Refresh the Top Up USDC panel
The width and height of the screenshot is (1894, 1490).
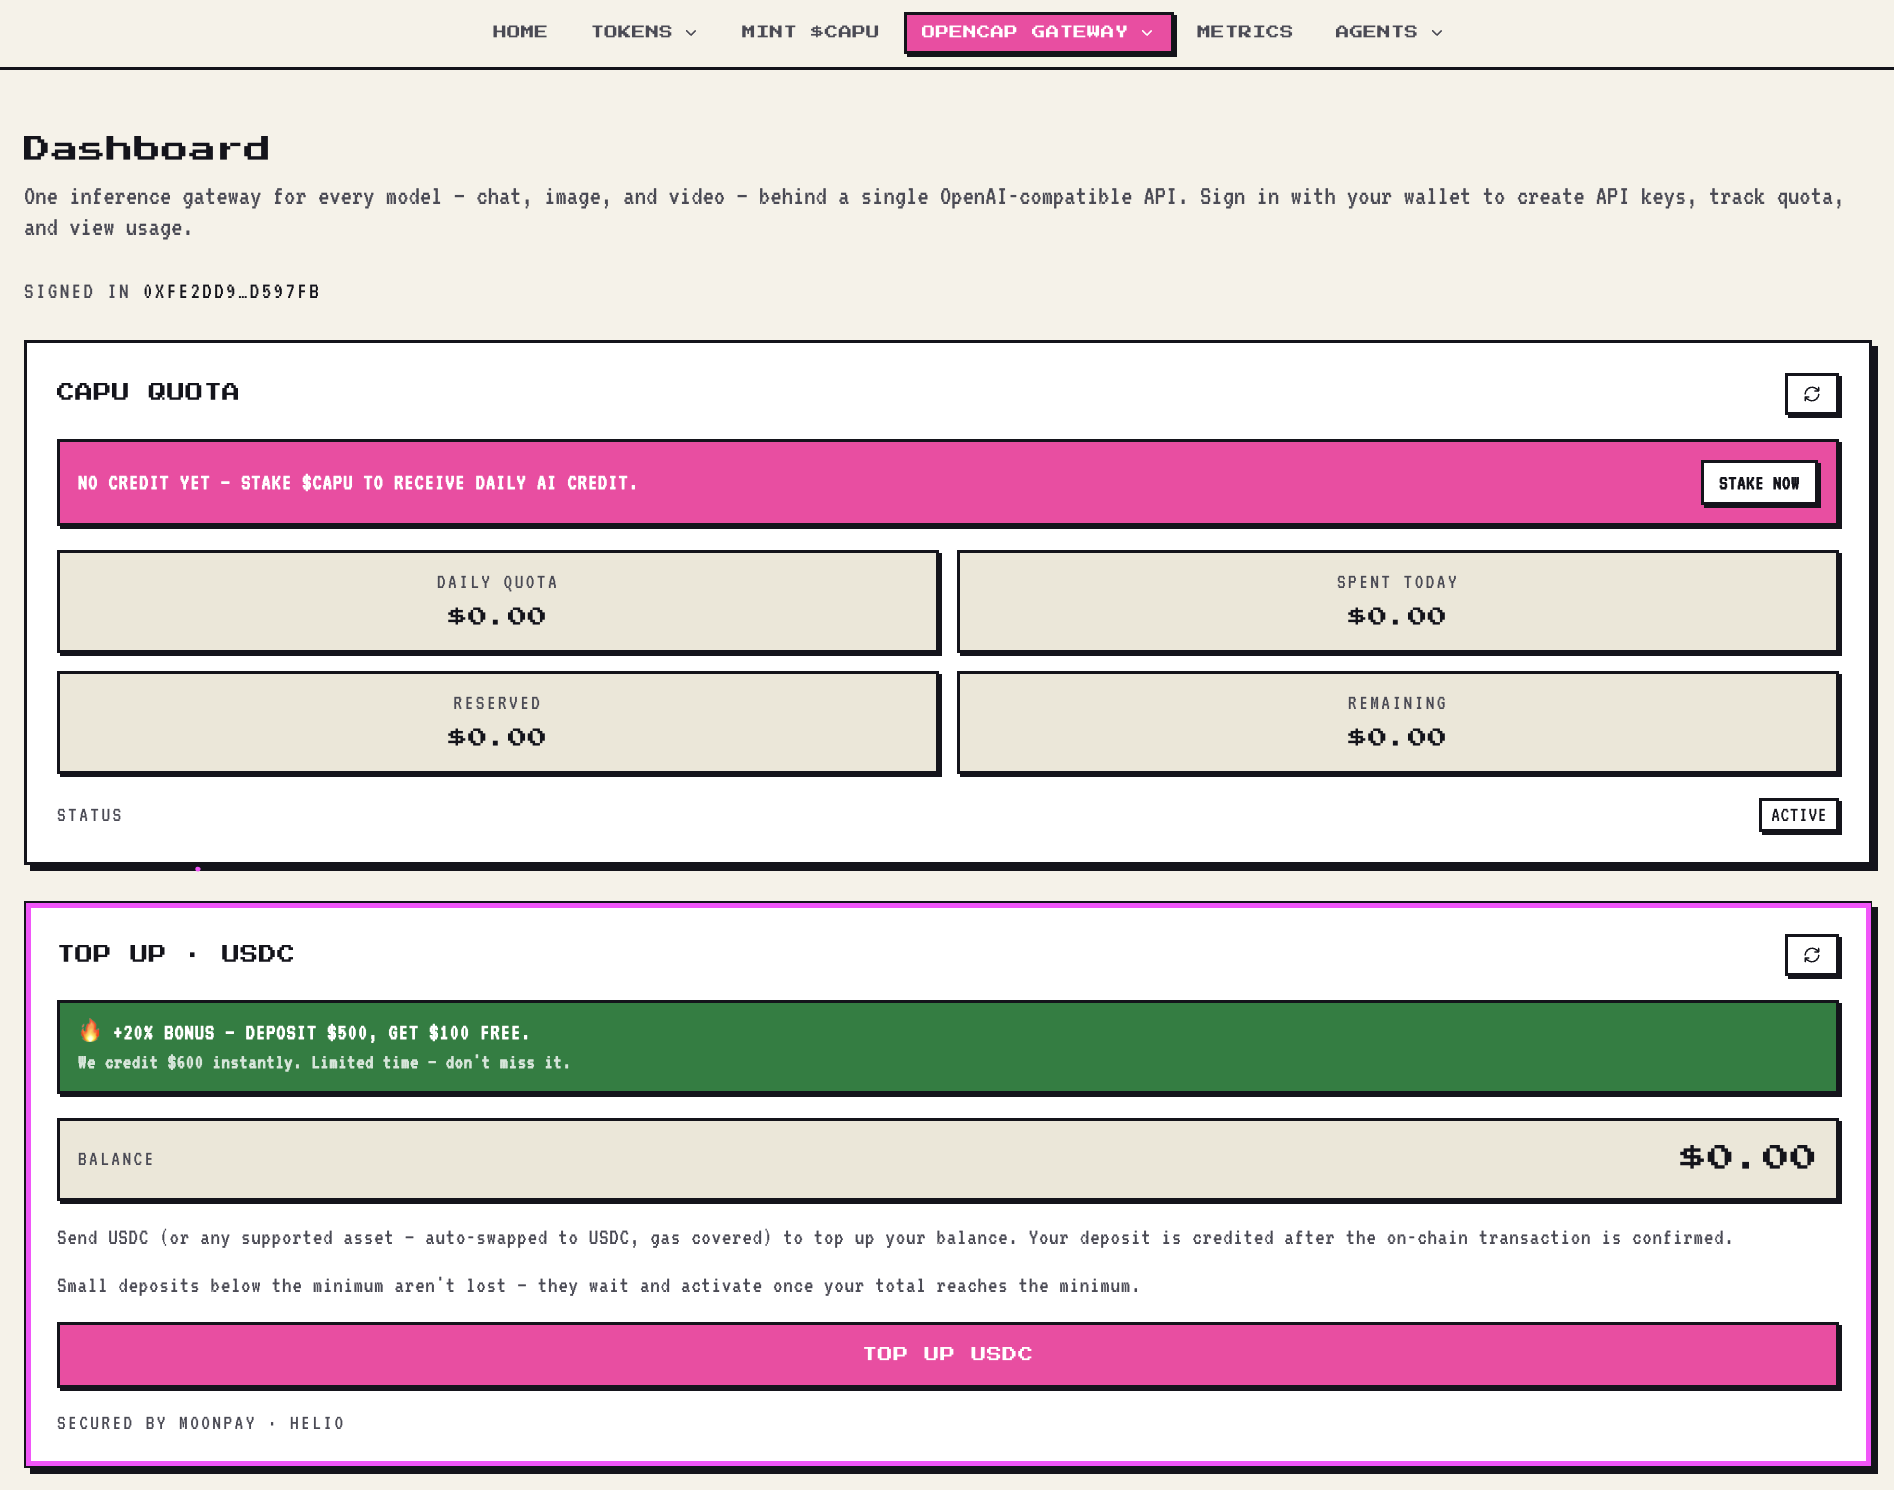tap(1811, 955)
